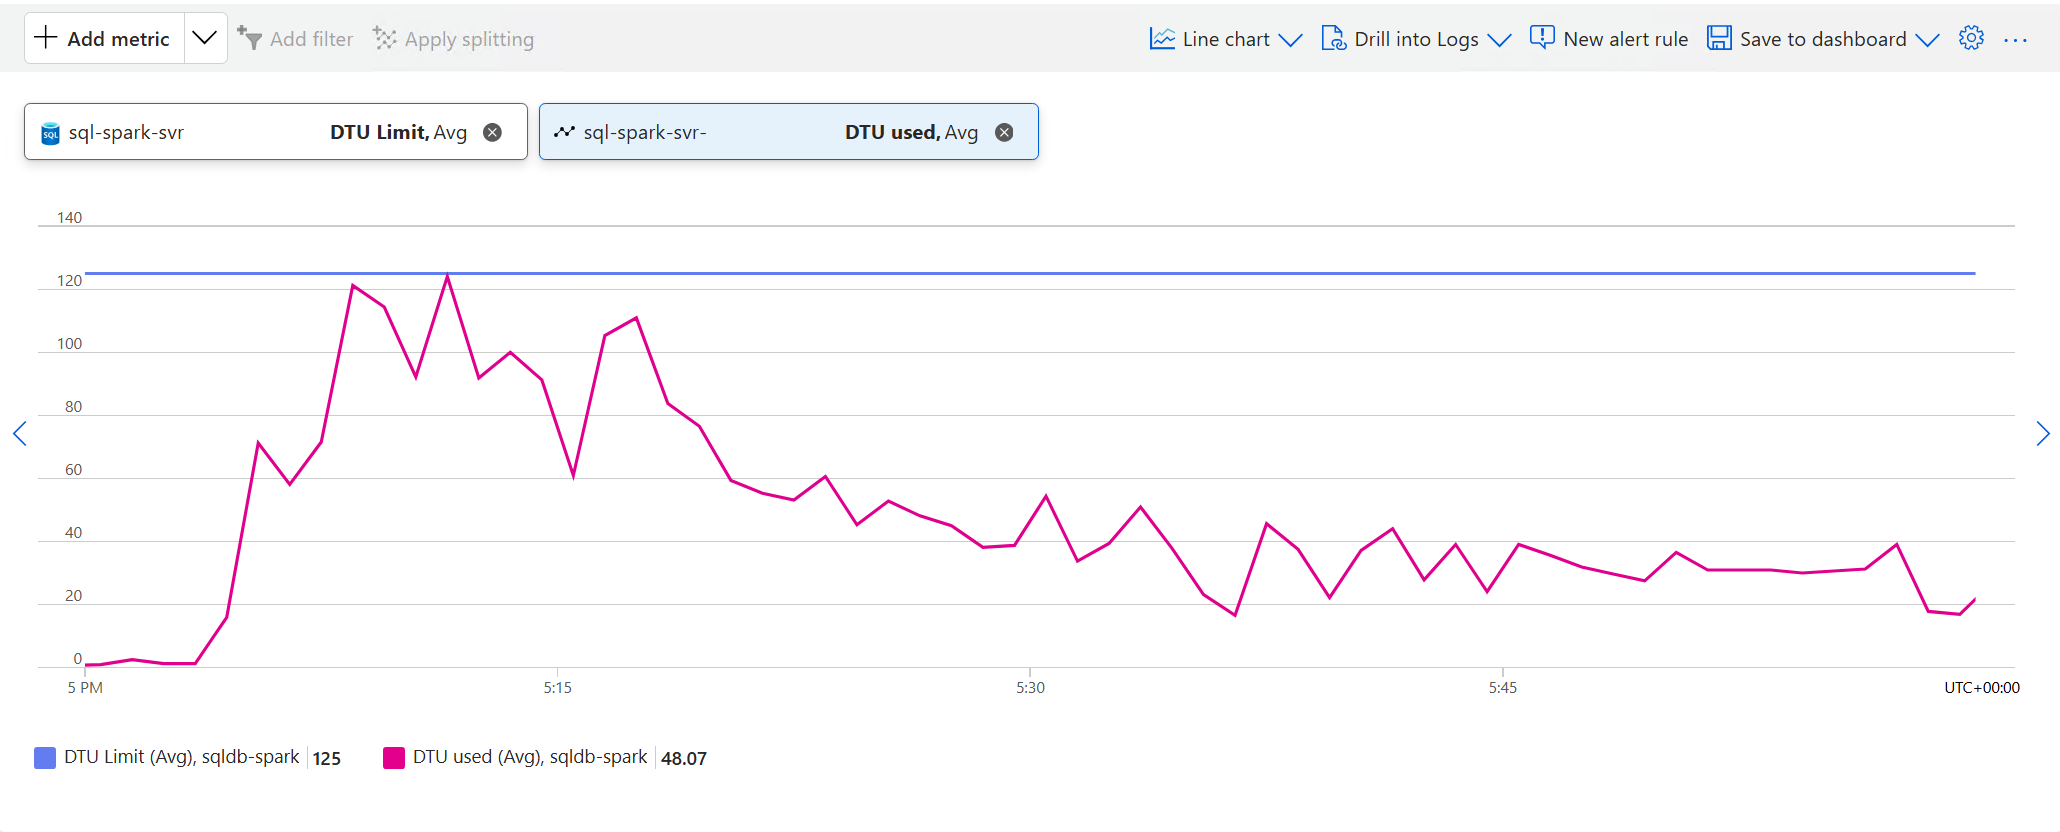Viewport: 2060px width, 832px height.
Task: Click the blue DTU Limit legend swatch
Action: click(45, 758)
